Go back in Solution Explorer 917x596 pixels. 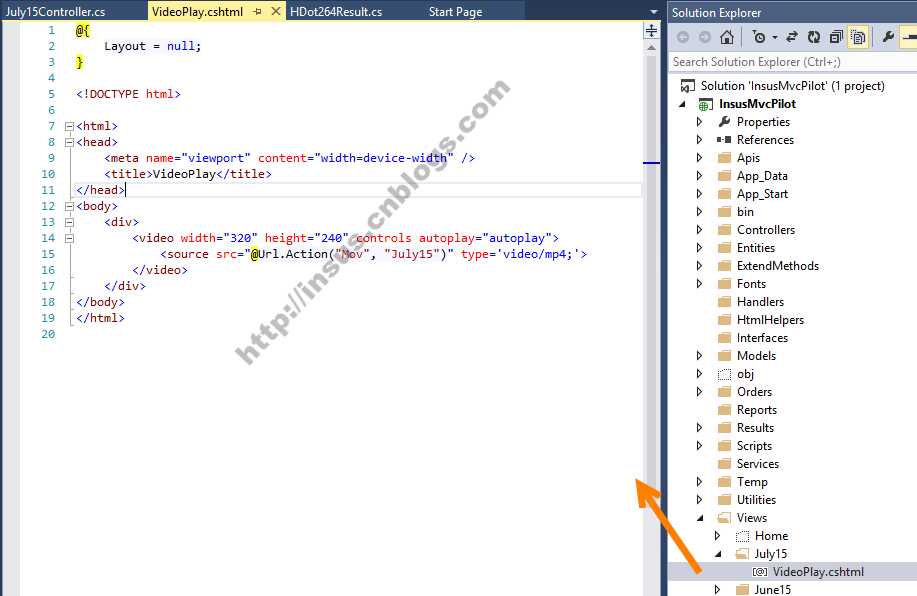[x=682, y=37]
